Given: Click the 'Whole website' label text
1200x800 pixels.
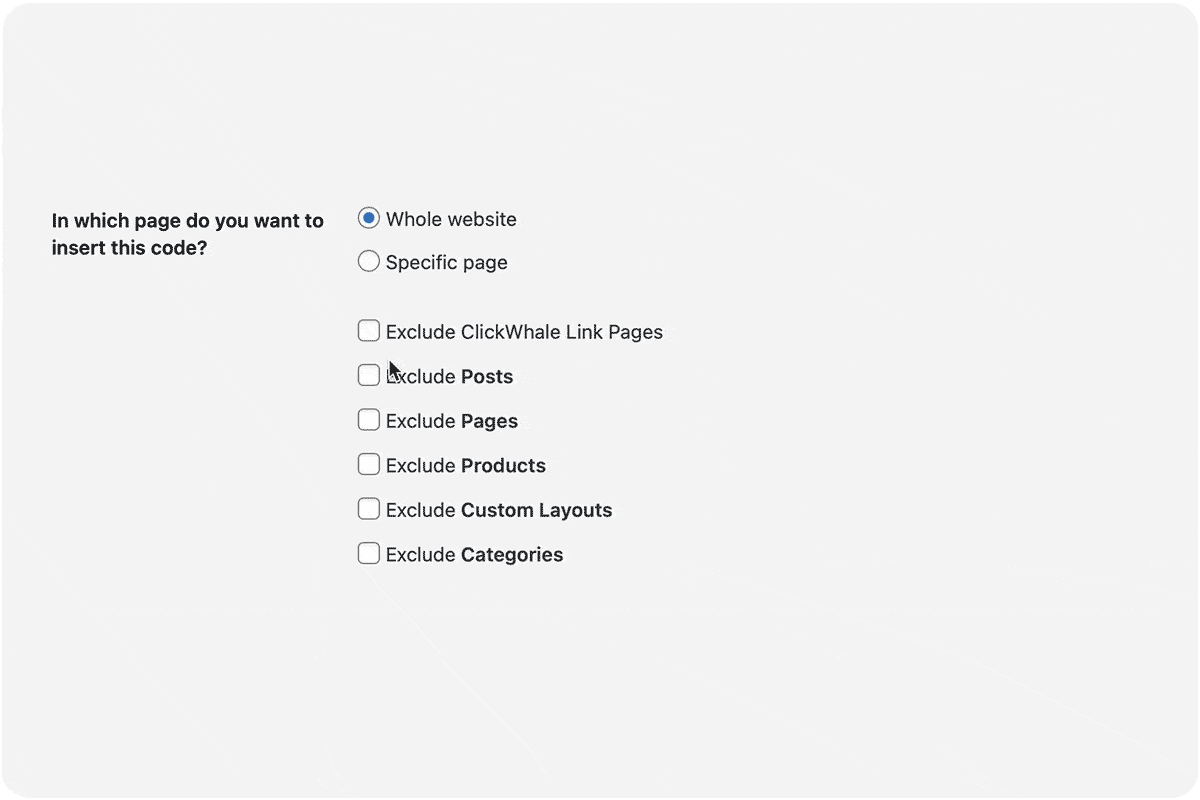Looking at the screenshot, I should click(x=451, y=219).
